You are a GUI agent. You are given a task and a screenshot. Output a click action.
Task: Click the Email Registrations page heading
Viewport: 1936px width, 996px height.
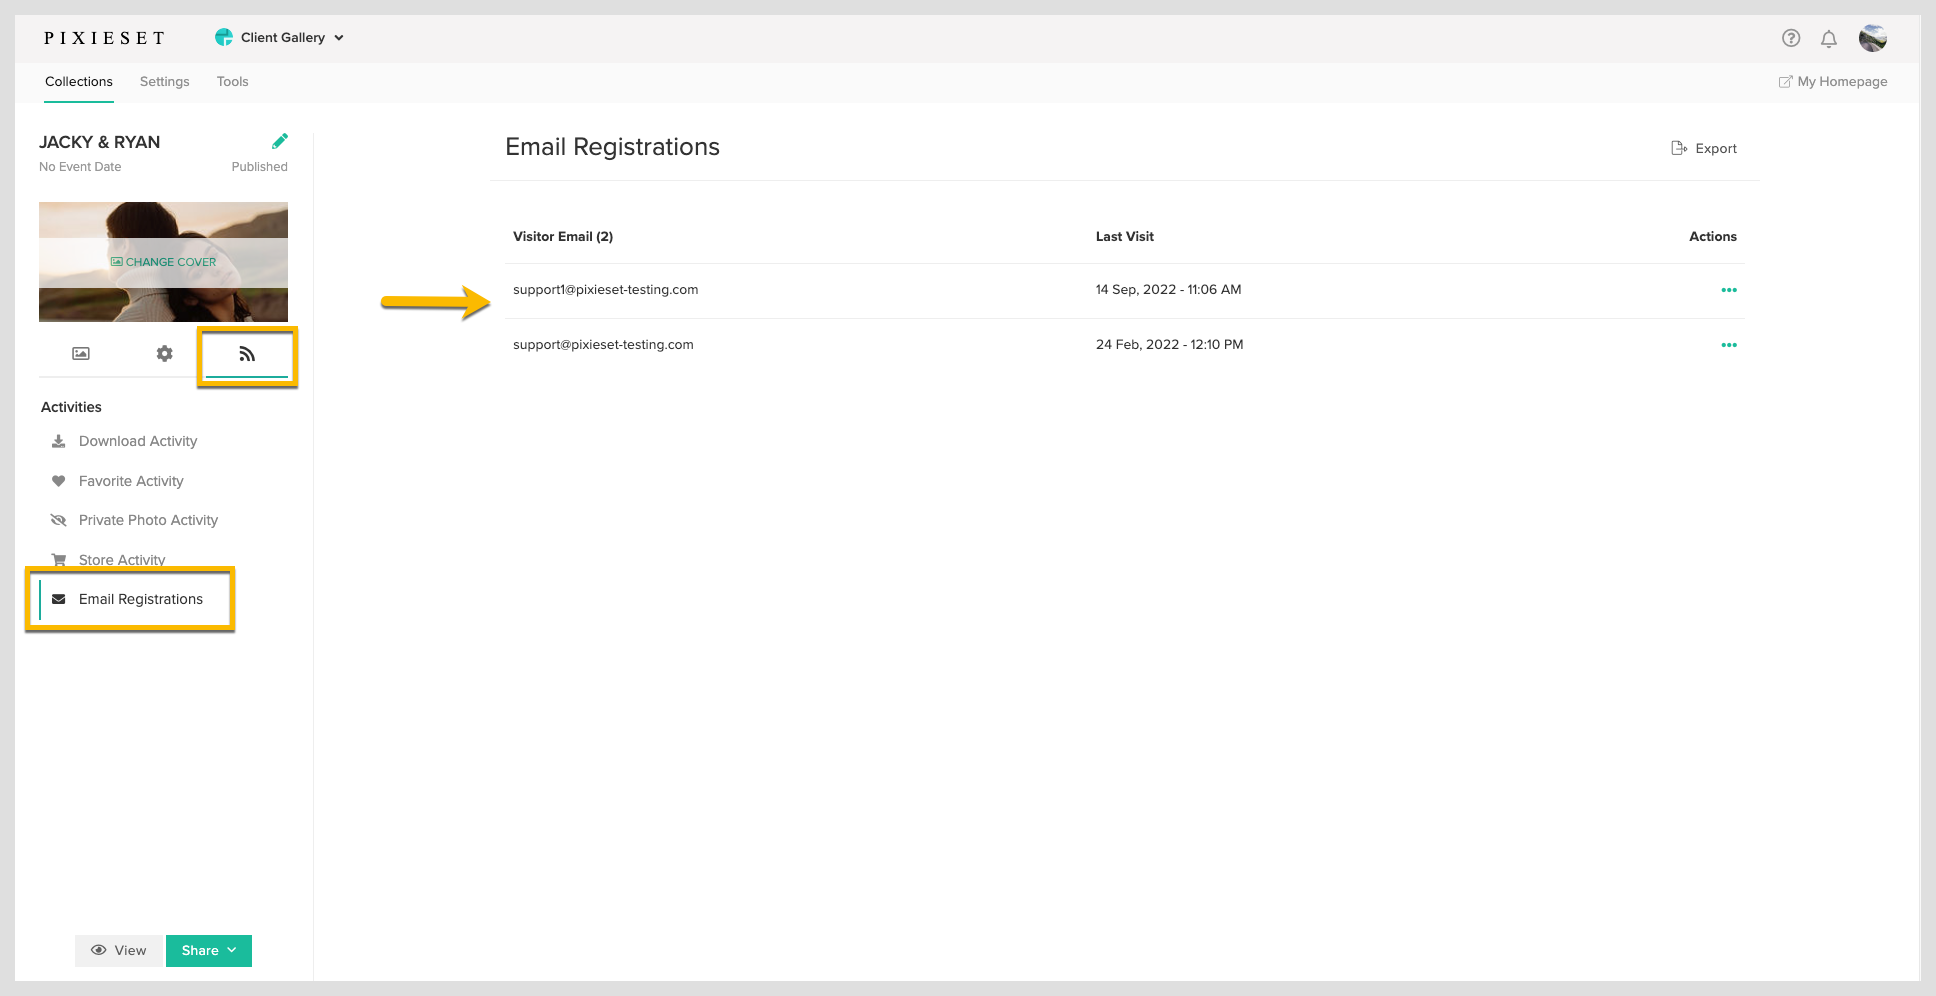(612, 147)
